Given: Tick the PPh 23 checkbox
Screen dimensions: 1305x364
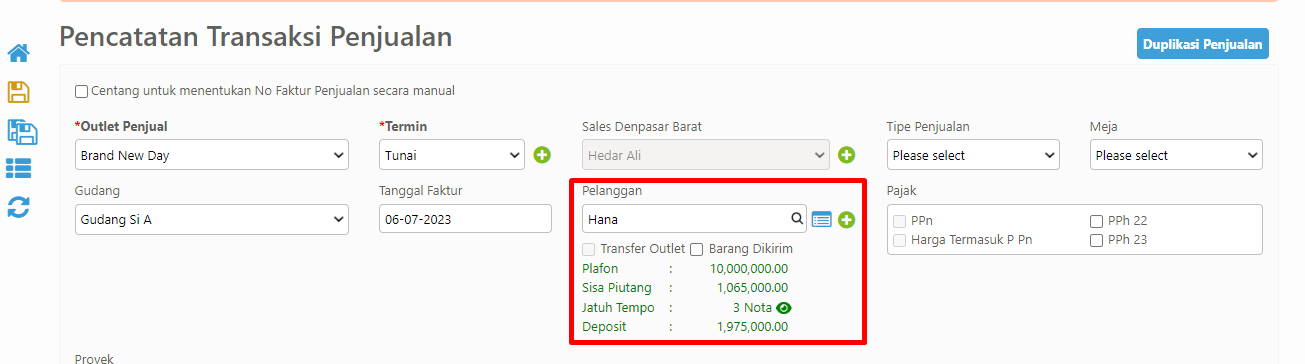Looking at the screenshot, I should (x=1097, y=240).
